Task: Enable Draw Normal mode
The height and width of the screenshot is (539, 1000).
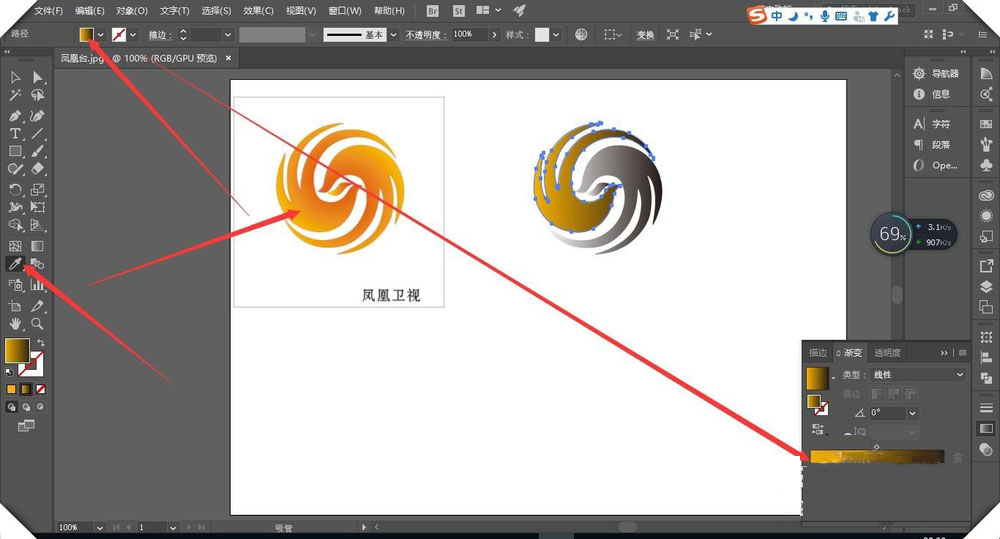Action: pyautogui.click(x=11, y=407)
